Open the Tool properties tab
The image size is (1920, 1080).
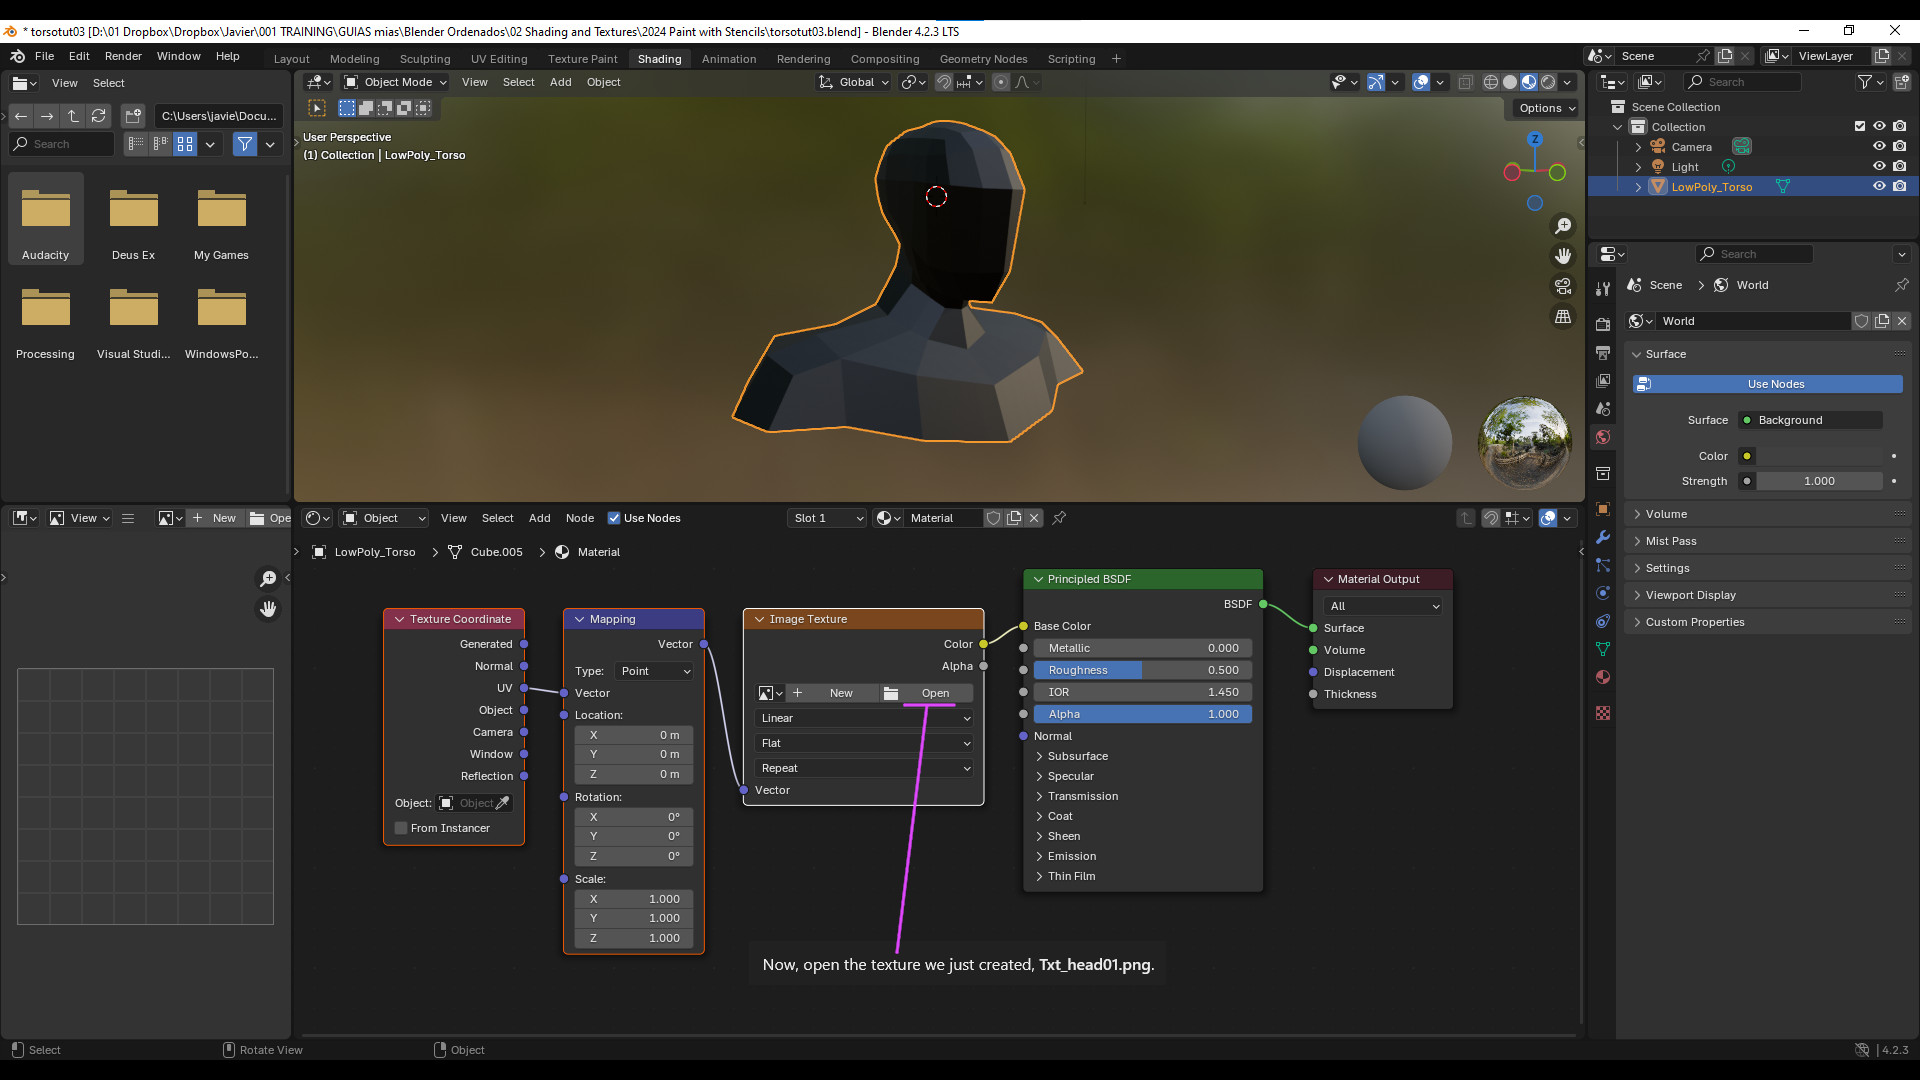[1603, 289]
